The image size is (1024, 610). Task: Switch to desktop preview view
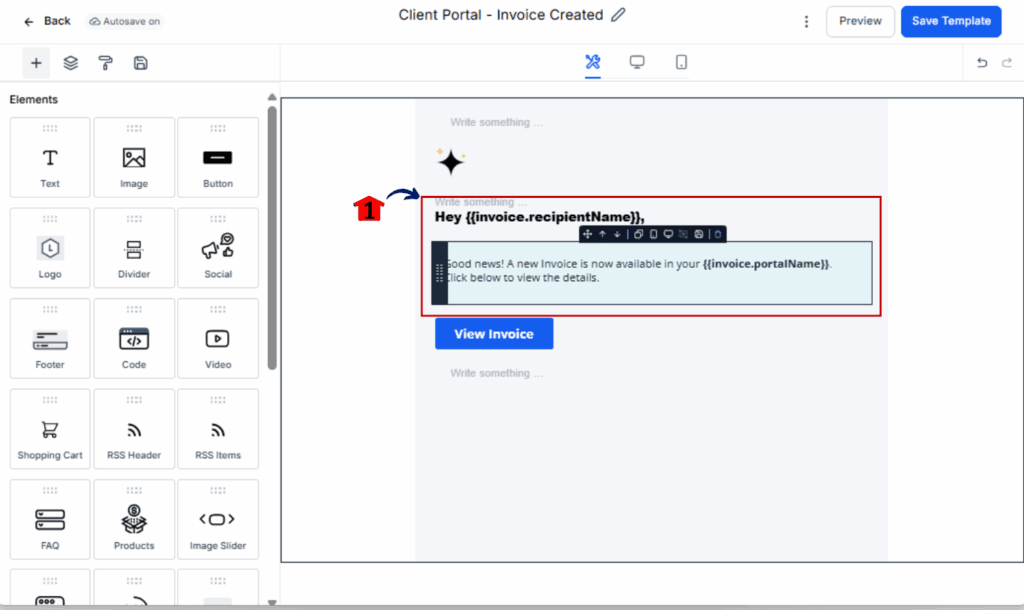coord(637,62)
